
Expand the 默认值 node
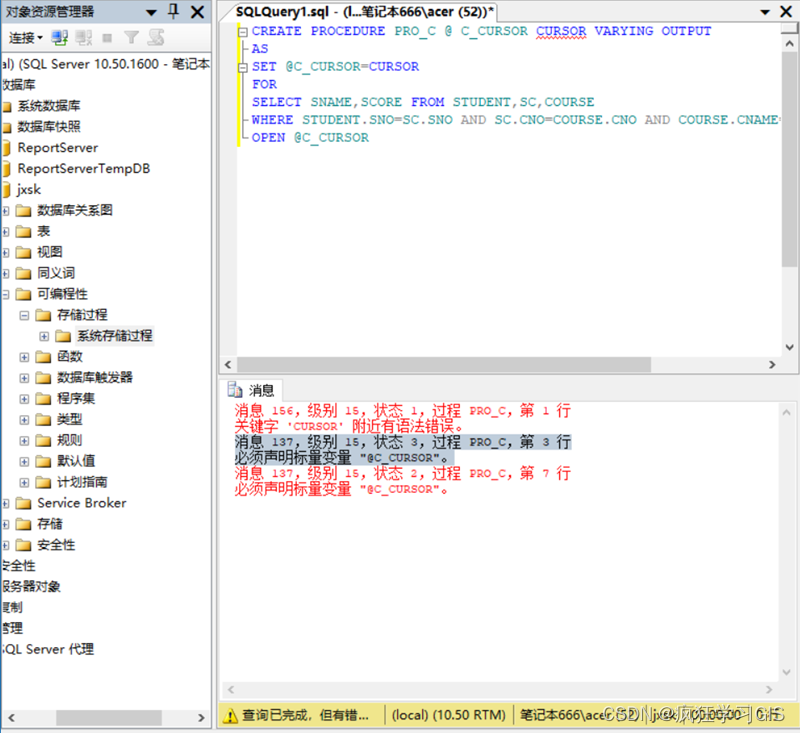(x=24, y=462)
